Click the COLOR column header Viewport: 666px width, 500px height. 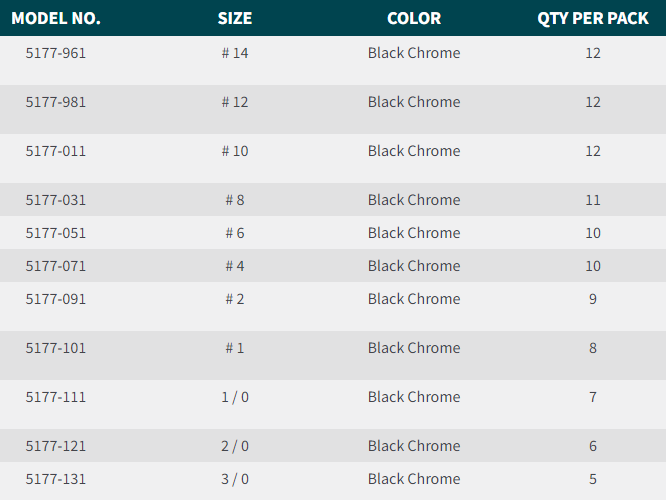pyautogui.click(x=414, y=18)
